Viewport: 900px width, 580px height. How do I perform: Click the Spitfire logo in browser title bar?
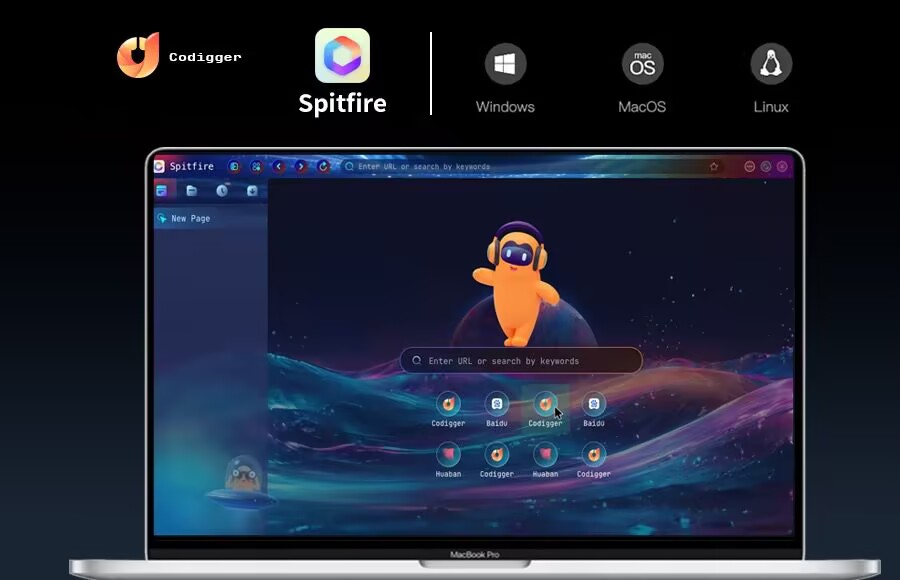160,167
